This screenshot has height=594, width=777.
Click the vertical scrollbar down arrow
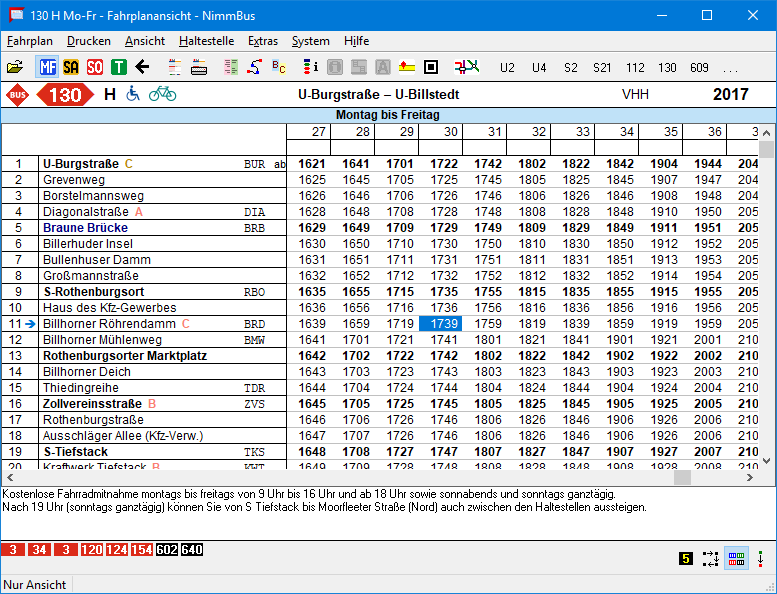click(767, 460)
